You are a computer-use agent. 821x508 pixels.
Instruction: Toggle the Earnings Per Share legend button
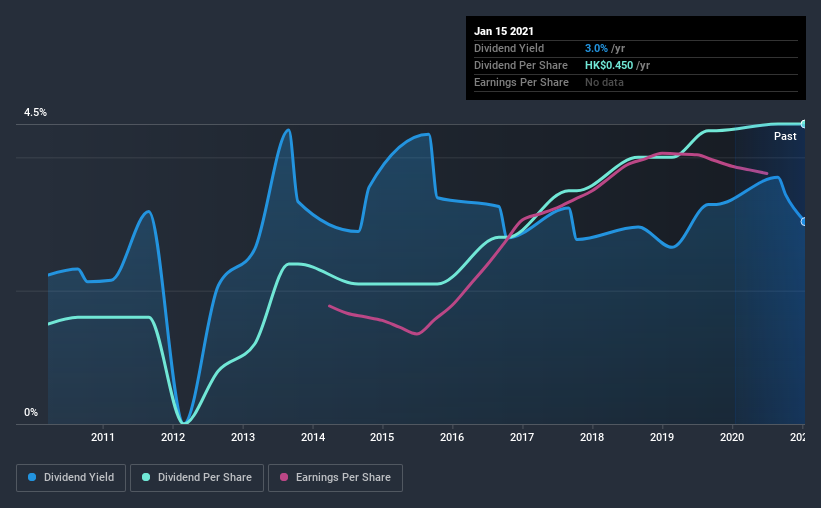click(x=335, y=478)
